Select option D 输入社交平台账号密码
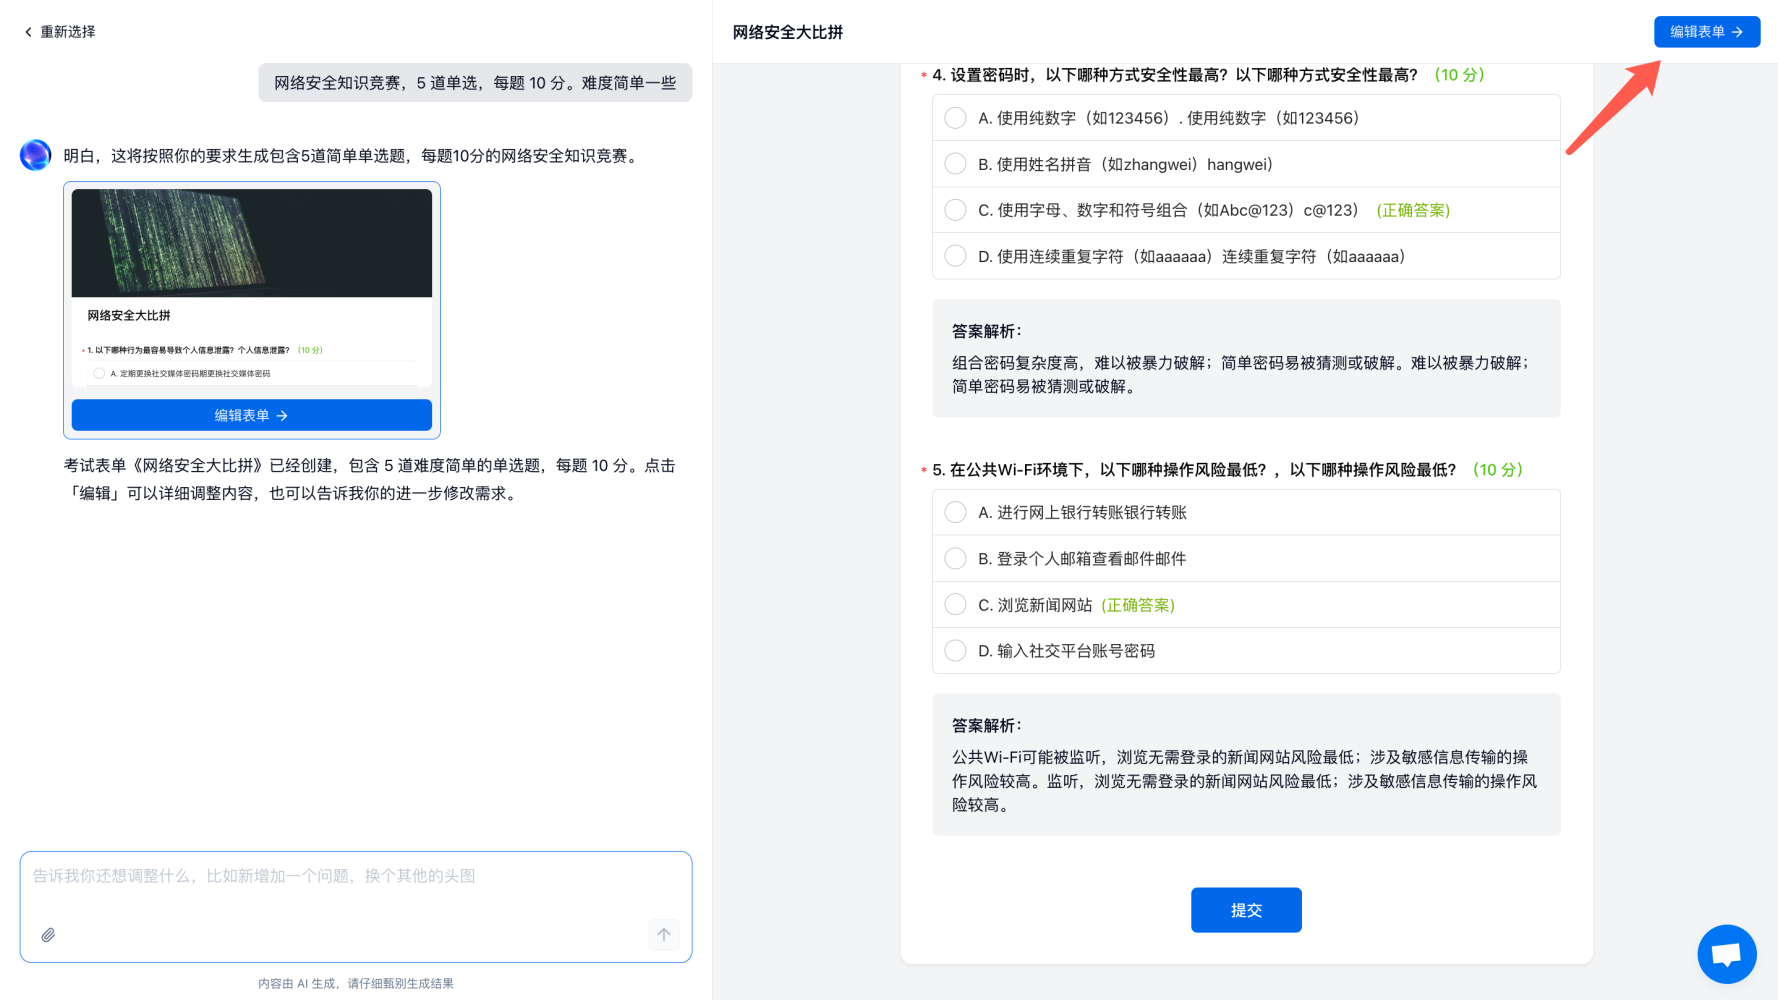This screenshot has height=1000, width=1778. [x=956, y=651]
